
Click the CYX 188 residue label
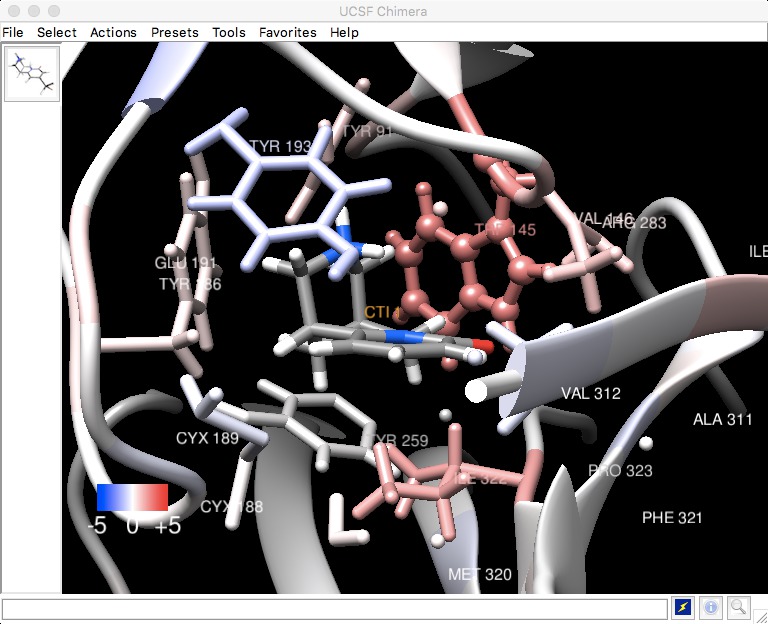tap(232, 506)
